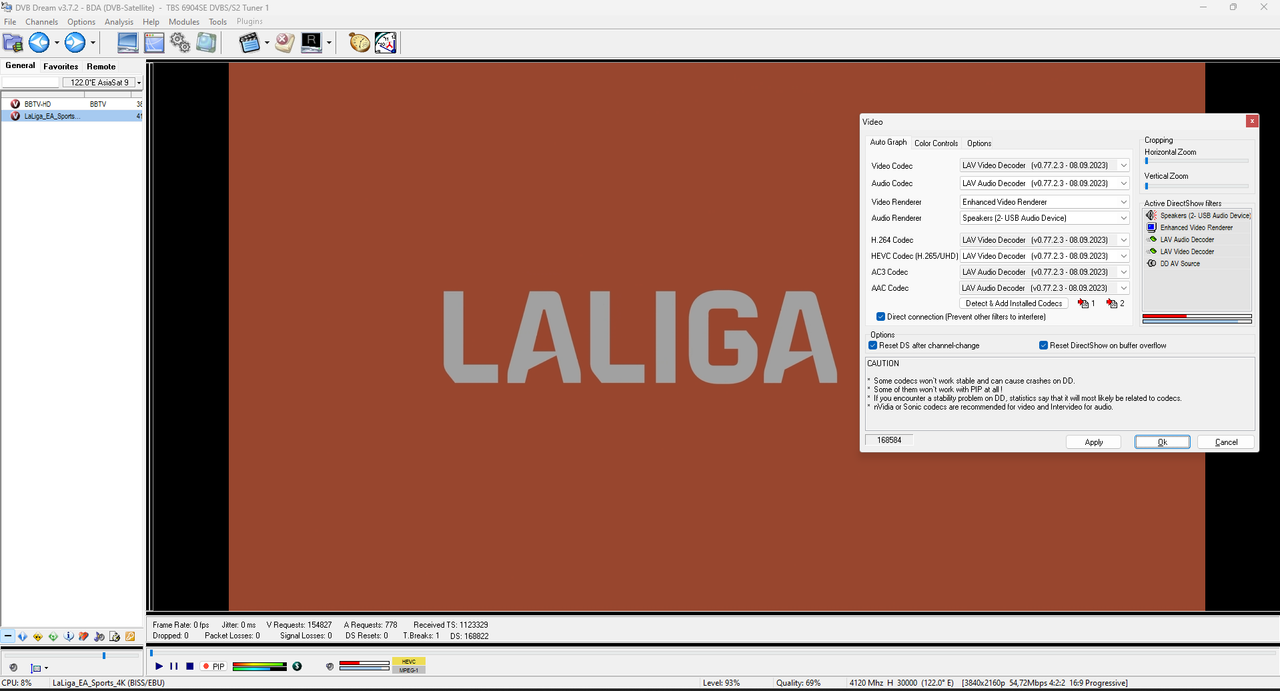Open the graph window toolbar icon

point(154,42)
